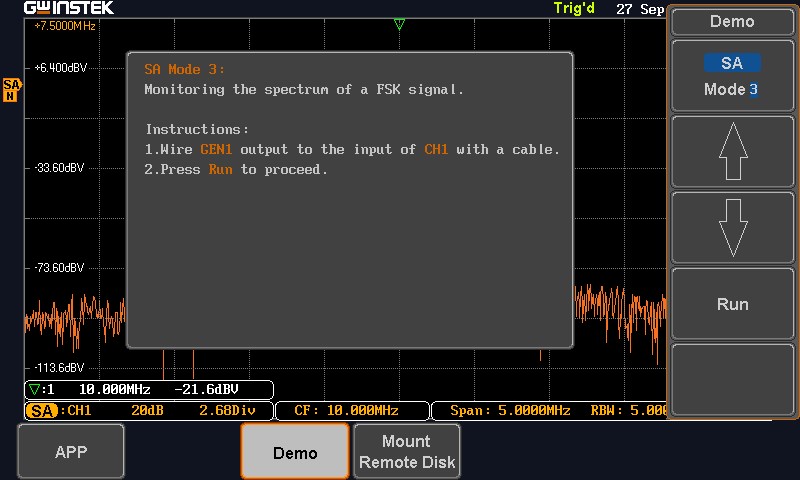Viewport: 800px width, 480px height.
Task: Click the orange SA badge in status bar
Action: (42, 410)
